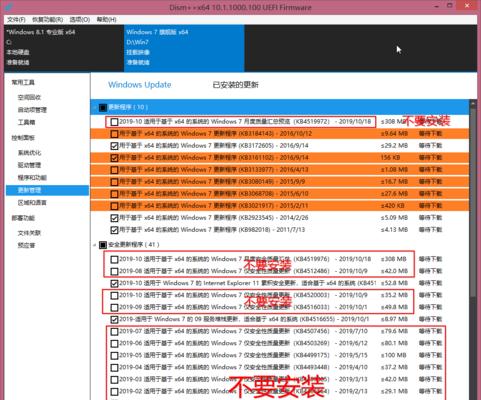The height and width of the screenshot is (400, 481).
Task: Click the ±100 MB size of KB4499175
Action: point(394,355)
